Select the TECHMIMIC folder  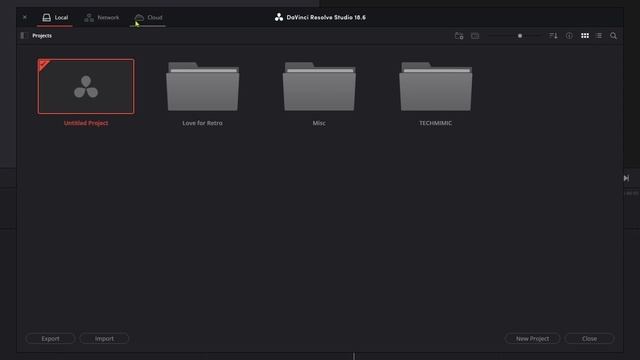[x=436, y=87]
